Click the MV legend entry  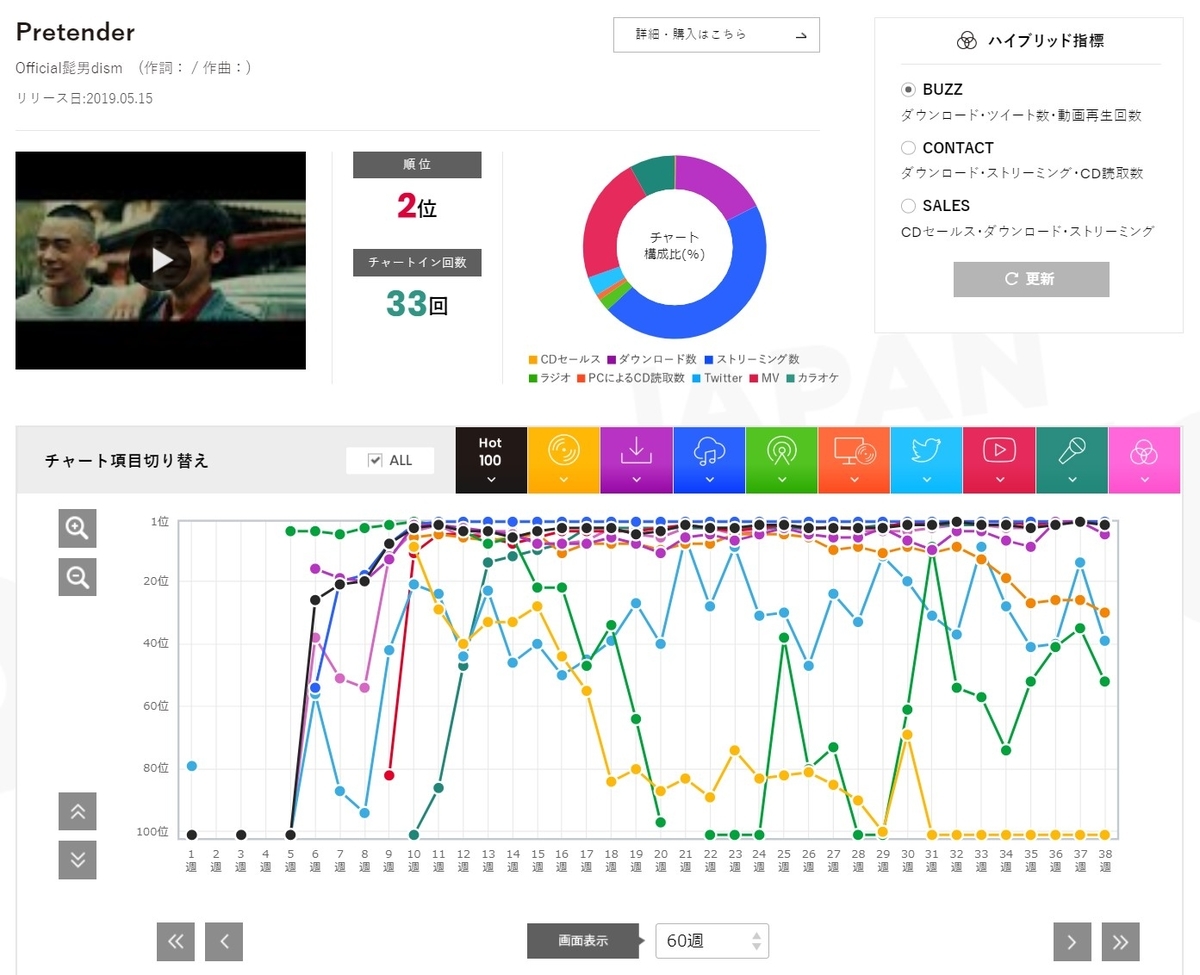pos(763,378)
